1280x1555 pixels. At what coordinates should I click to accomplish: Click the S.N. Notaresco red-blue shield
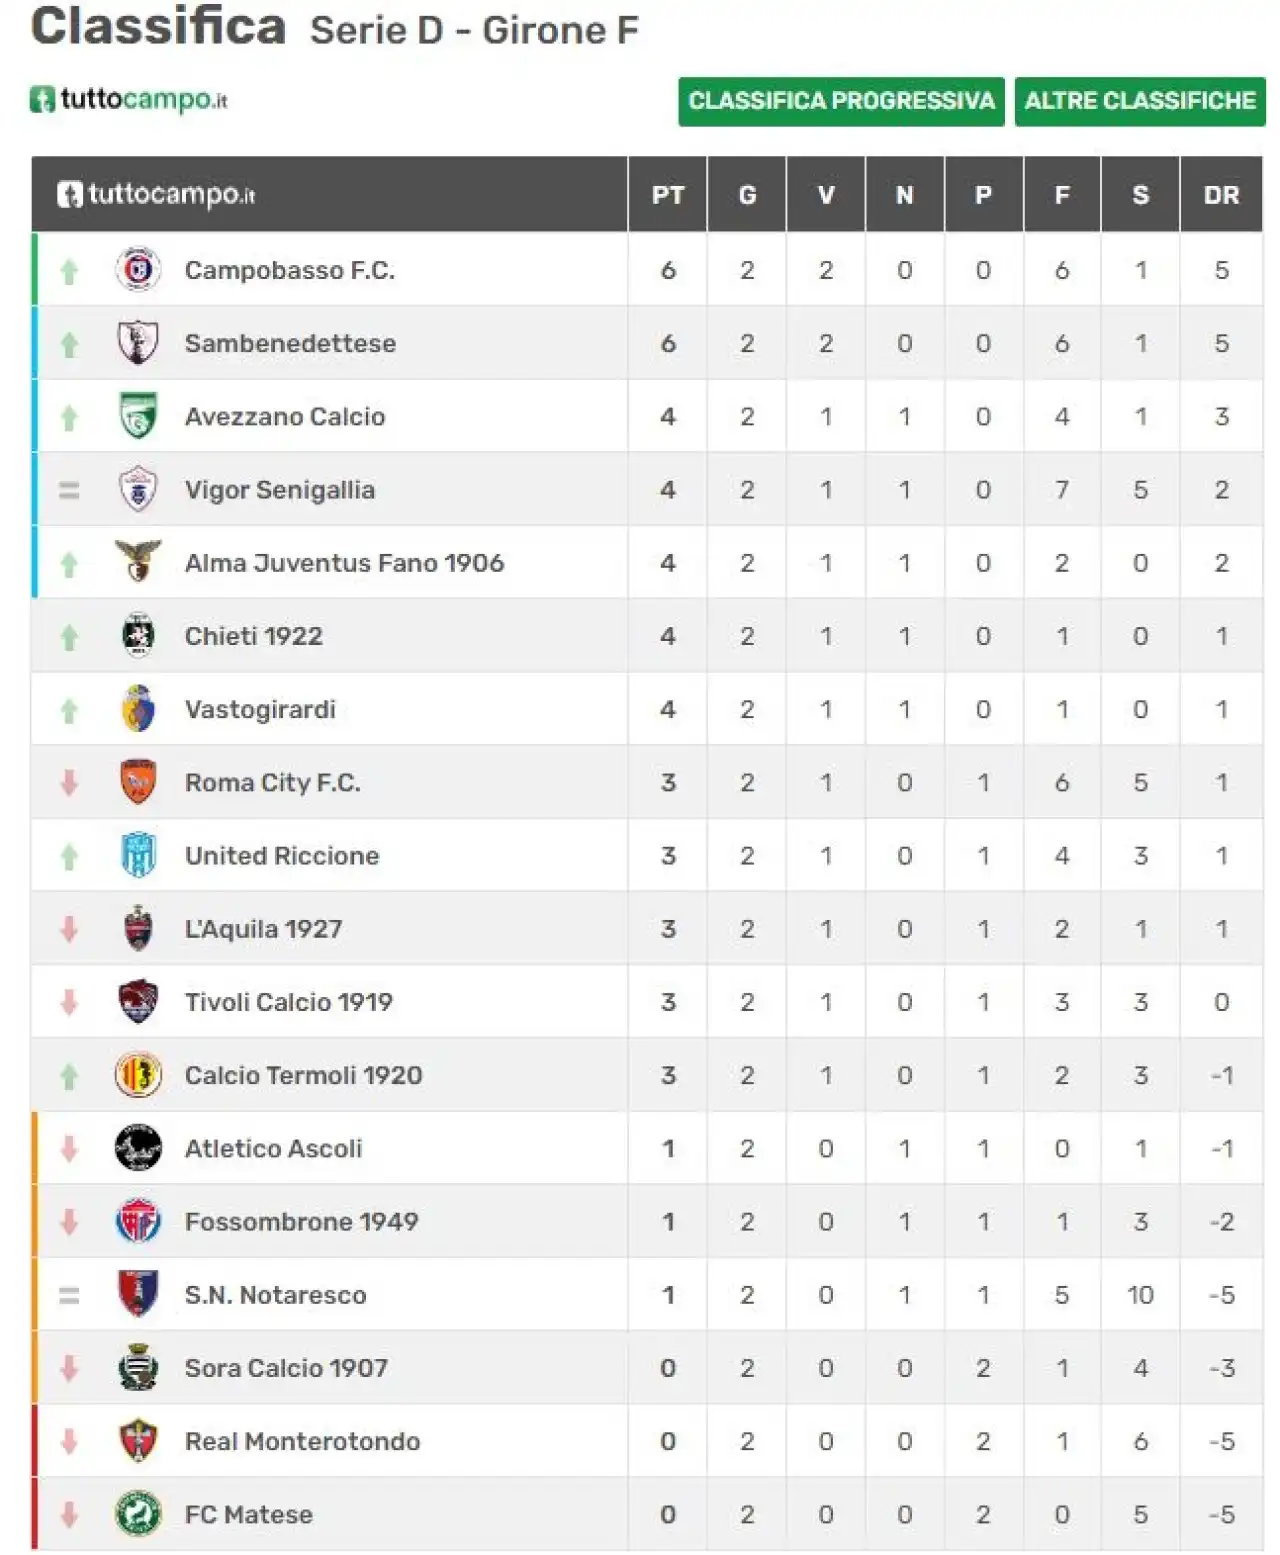tap(138, 1294)
